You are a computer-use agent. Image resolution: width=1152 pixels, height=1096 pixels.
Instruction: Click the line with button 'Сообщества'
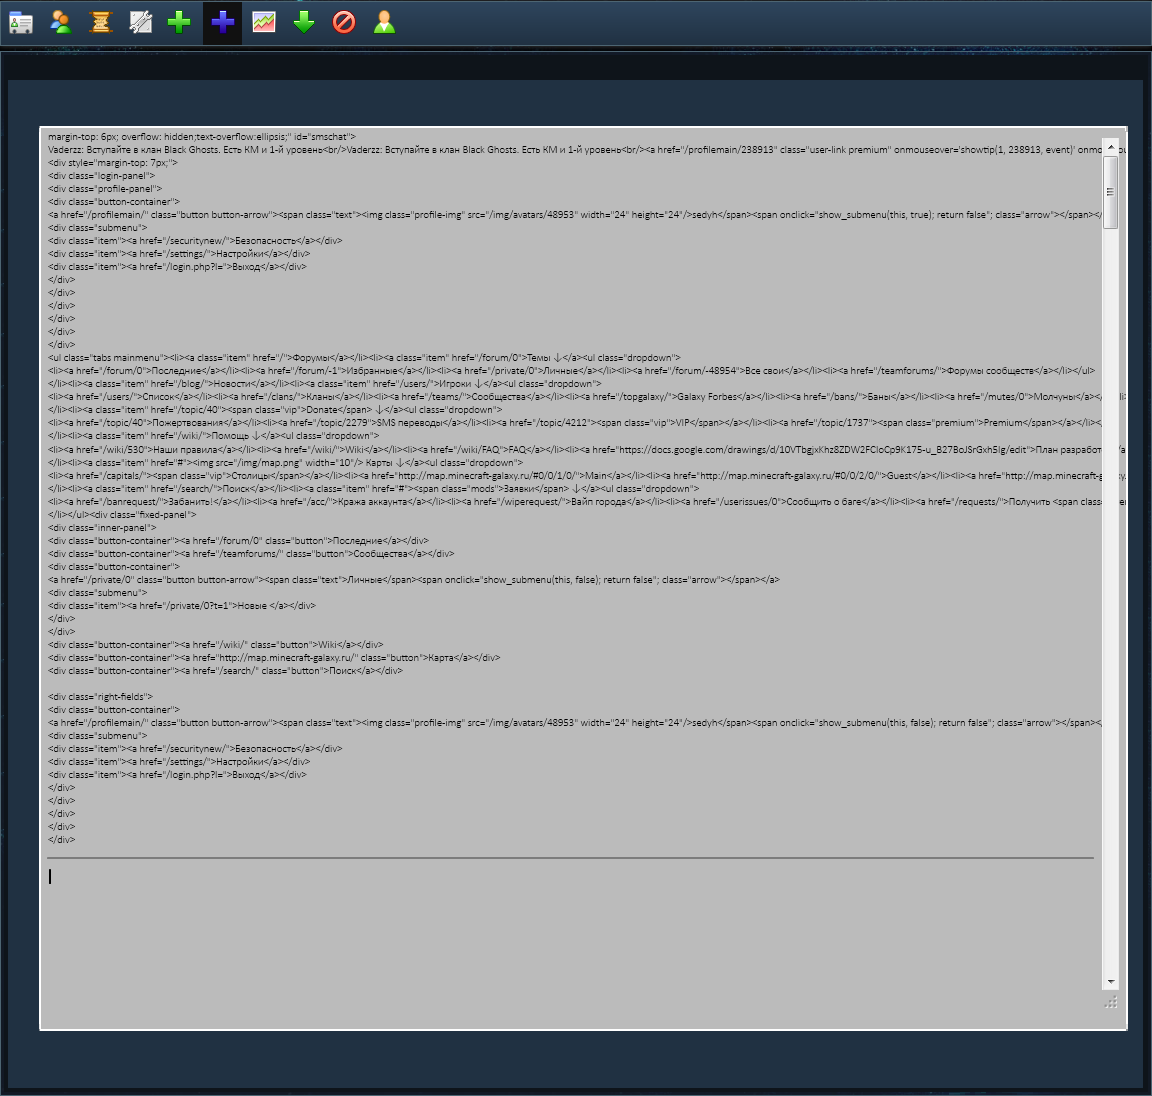tap(251, 553)
